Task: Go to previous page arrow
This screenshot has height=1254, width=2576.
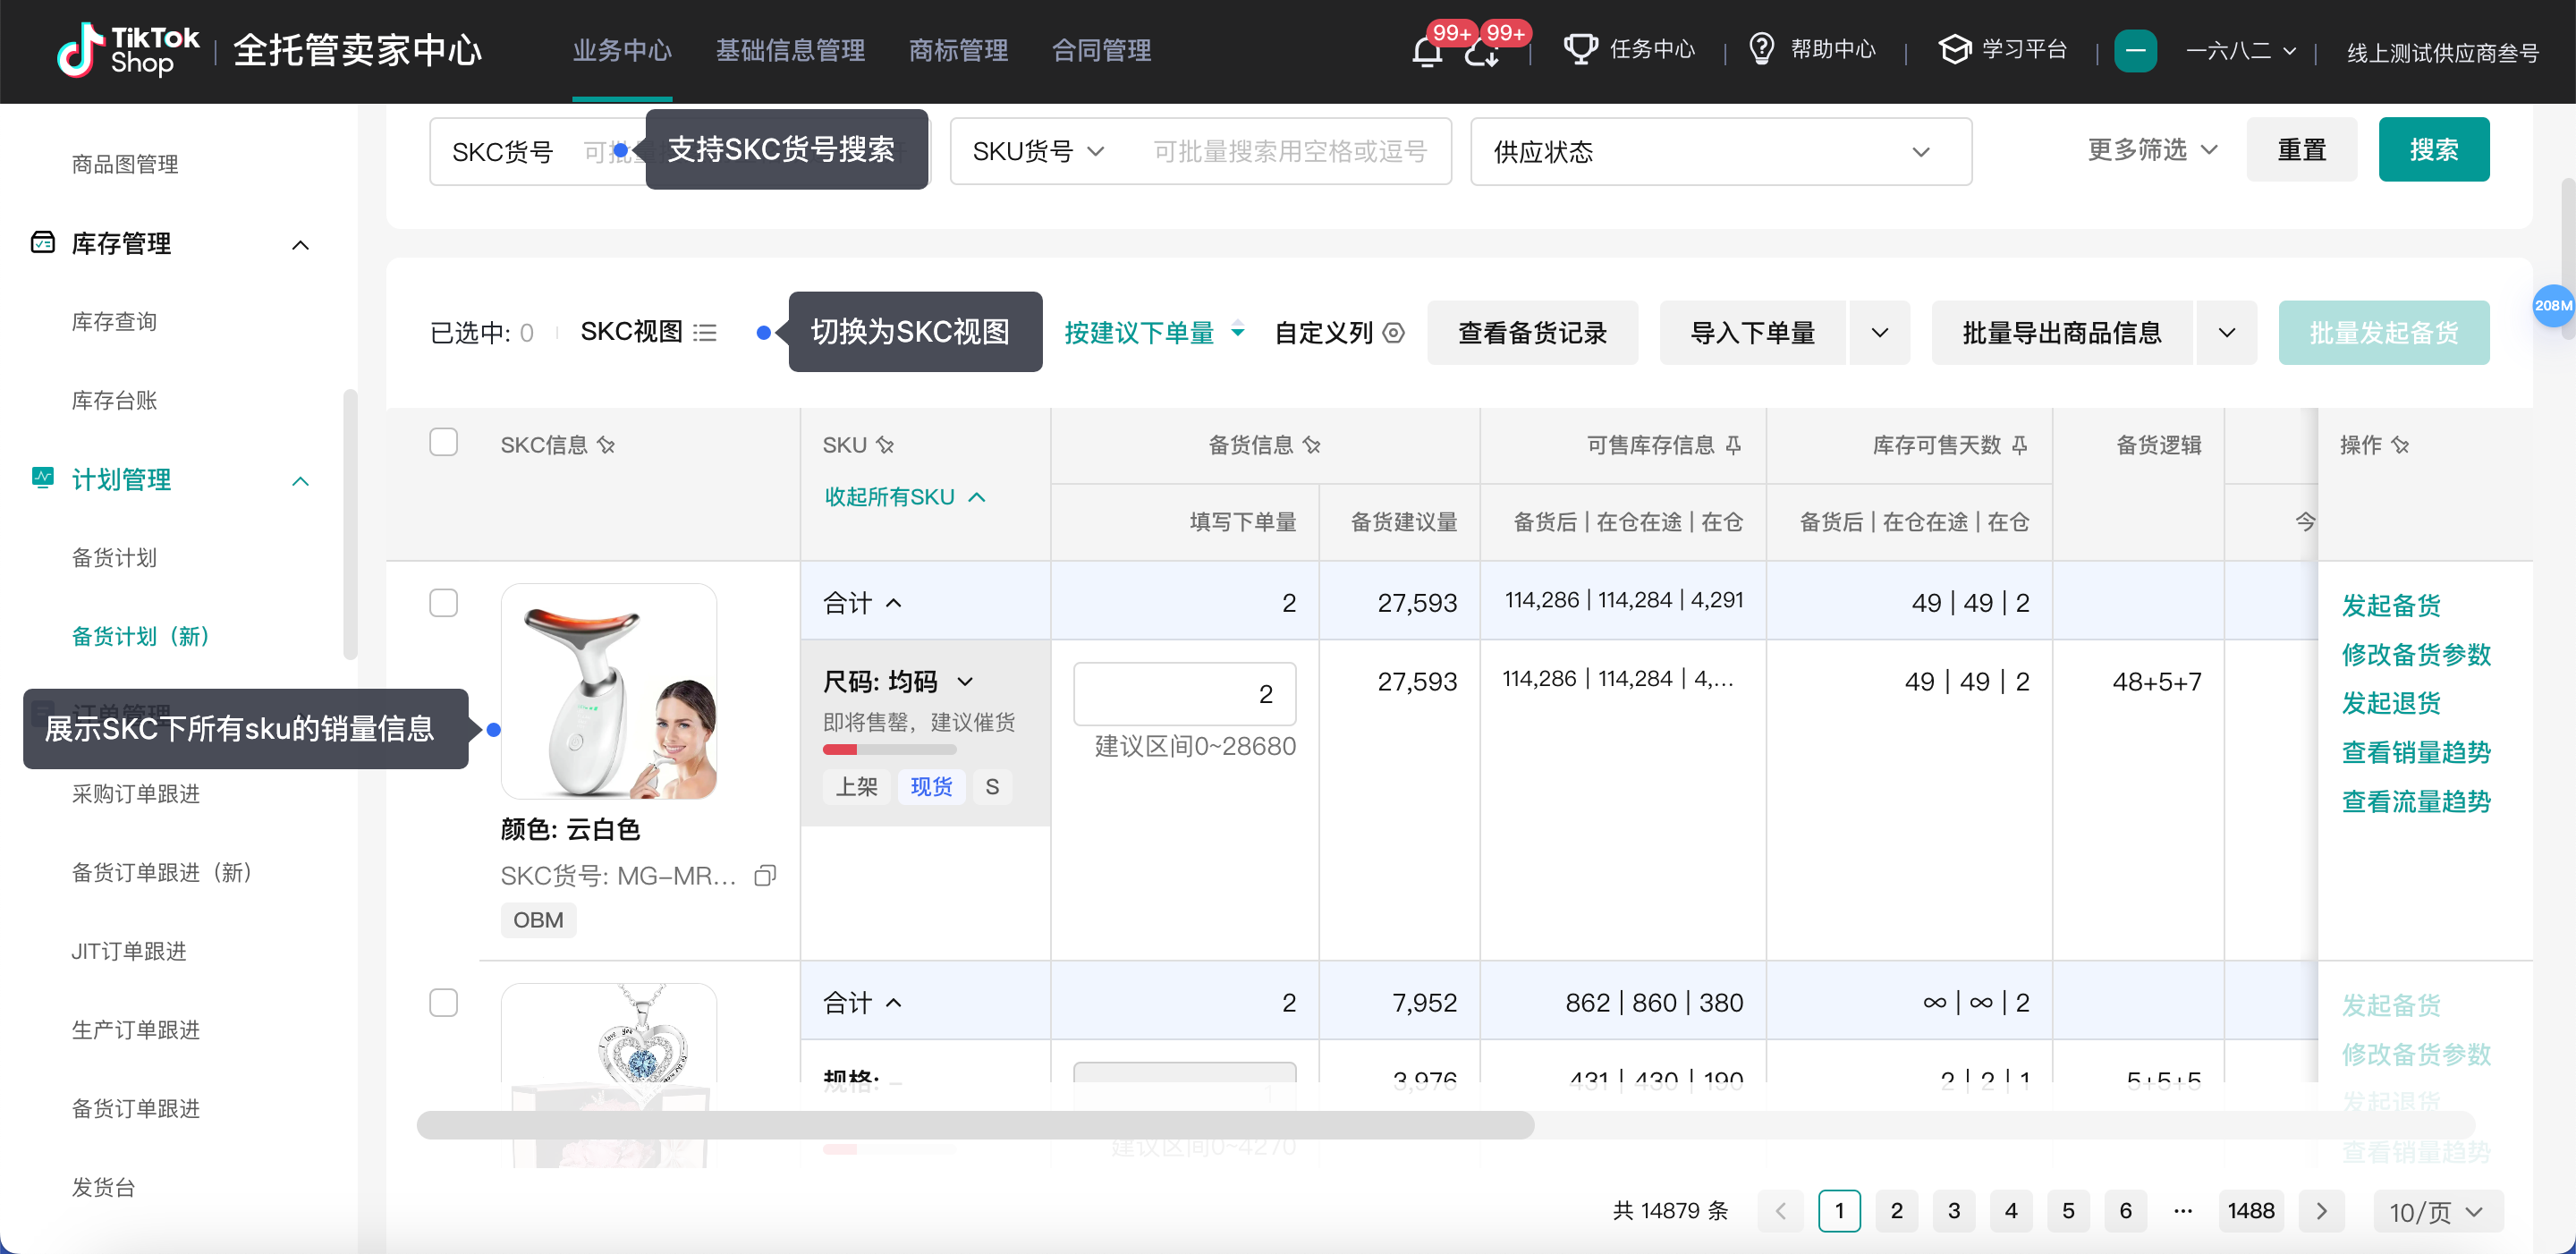Action: coord(1780,1211)
